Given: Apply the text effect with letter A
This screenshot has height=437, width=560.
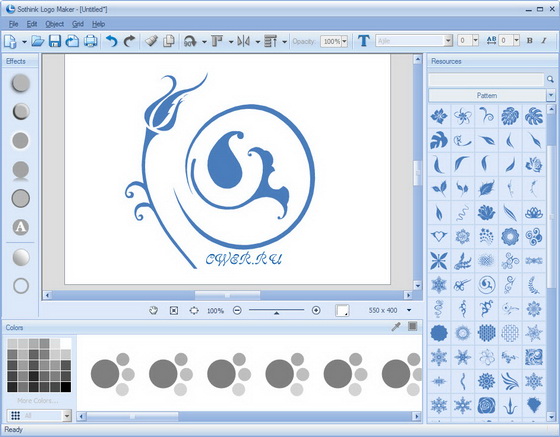Looking at the screenshot, I should coord(21,227).
